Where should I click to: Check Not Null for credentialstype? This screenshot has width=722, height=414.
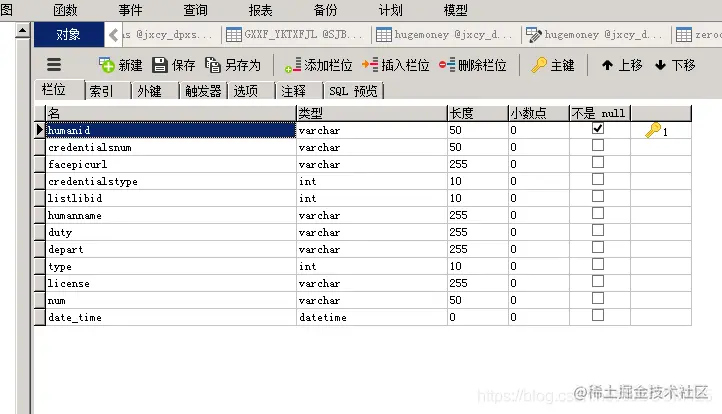point(598,180)
